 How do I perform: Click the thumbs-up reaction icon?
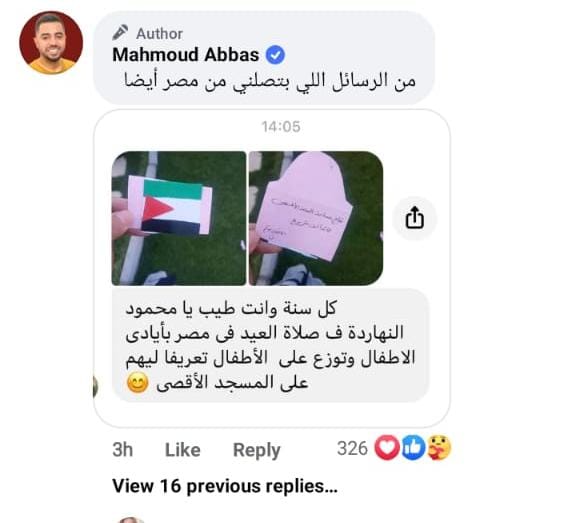coord(413,448)
